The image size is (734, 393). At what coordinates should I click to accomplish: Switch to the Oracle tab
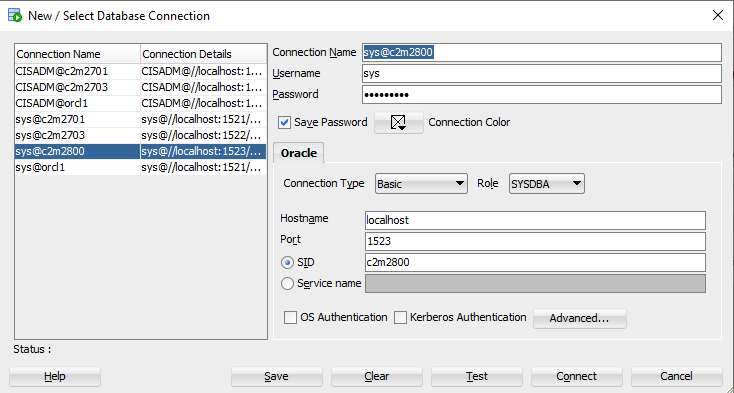299,153
